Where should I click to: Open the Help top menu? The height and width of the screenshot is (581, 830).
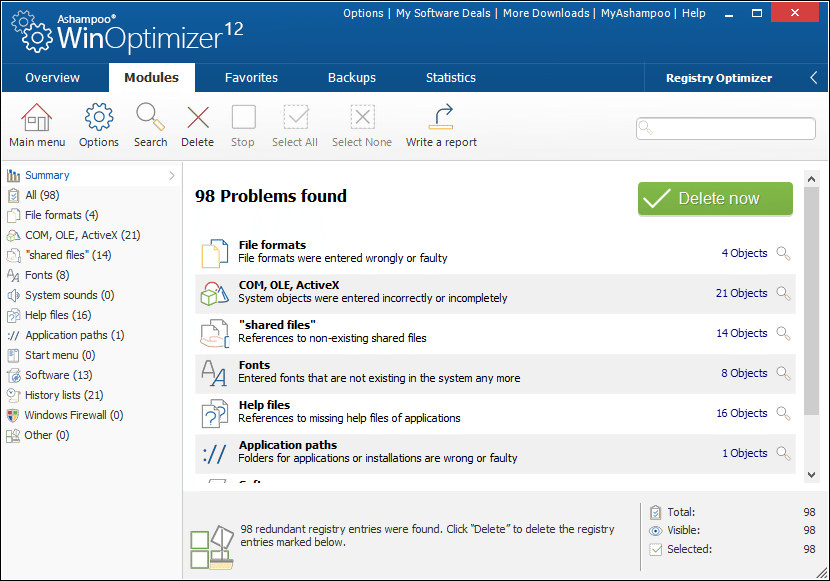coord(693,13)
